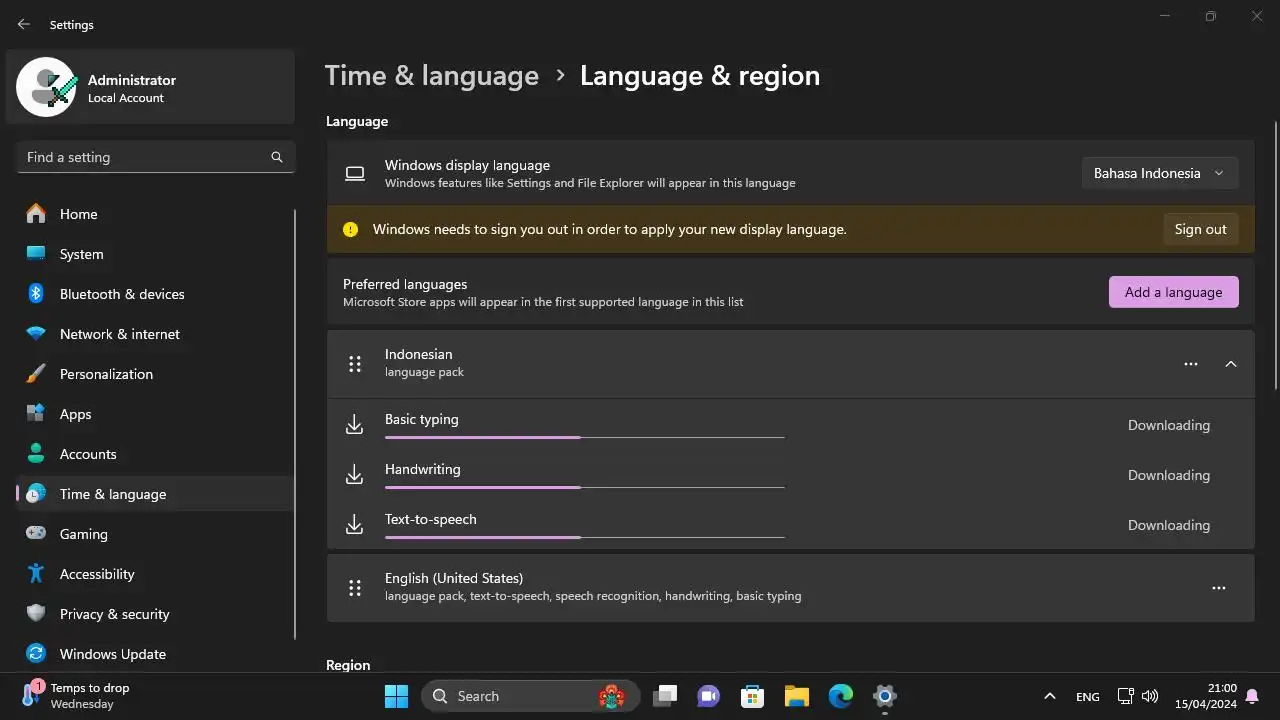This screenshot has width=1280, height=720.
Task: Click the Indonesian row drag handle
Action: coord(355,364)
